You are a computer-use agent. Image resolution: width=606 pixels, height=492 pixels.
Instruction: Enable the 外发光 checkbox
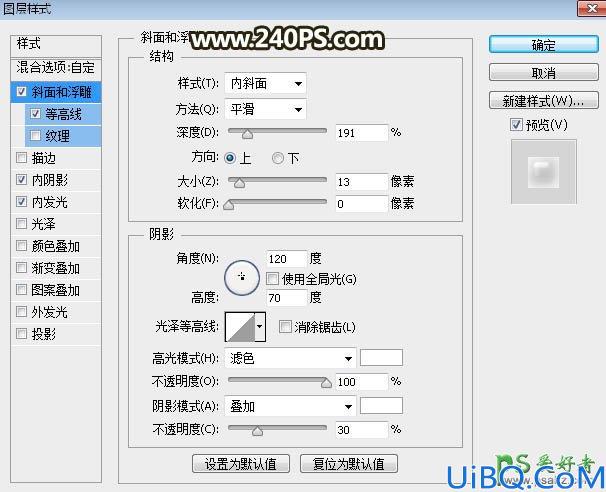point(21,312)
